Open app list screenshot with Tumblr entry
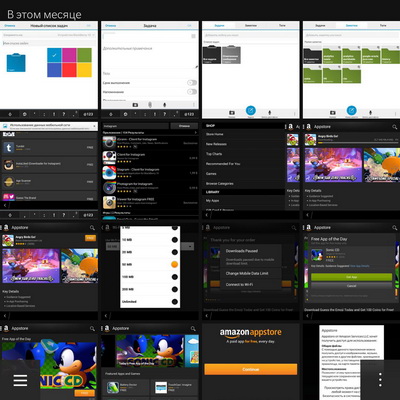This screenshot has height=400, width=400. [x=49, y=171]
